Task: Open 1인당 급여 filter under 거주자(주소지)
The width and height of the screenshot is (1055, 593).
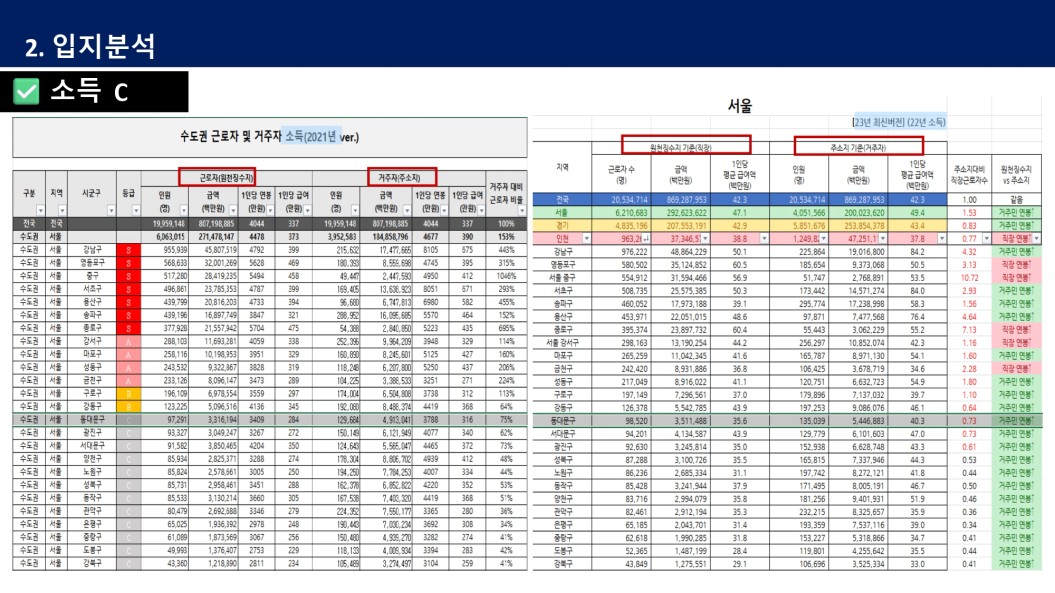Action: point(481,211)
